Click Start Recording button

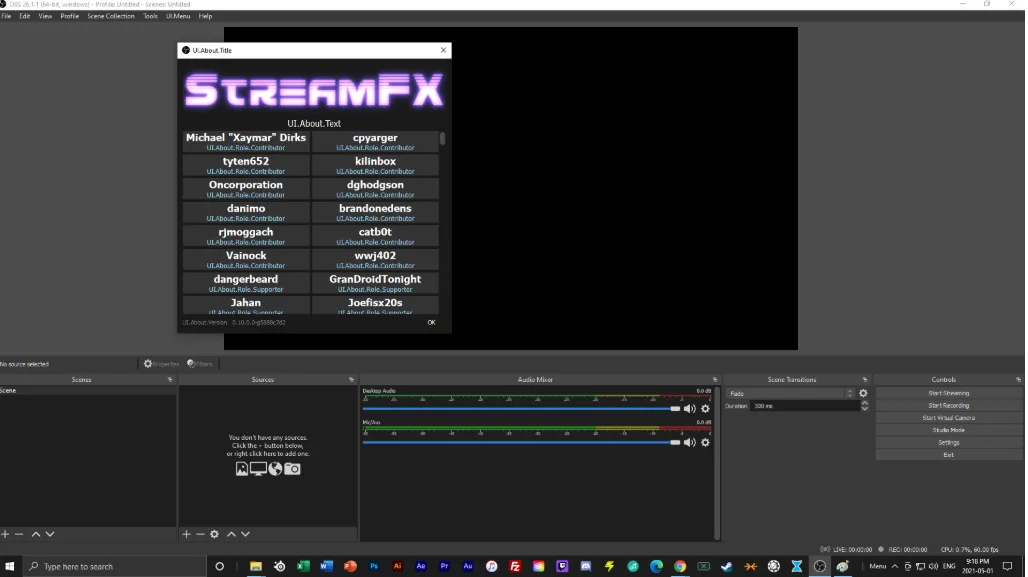(949, 406)
